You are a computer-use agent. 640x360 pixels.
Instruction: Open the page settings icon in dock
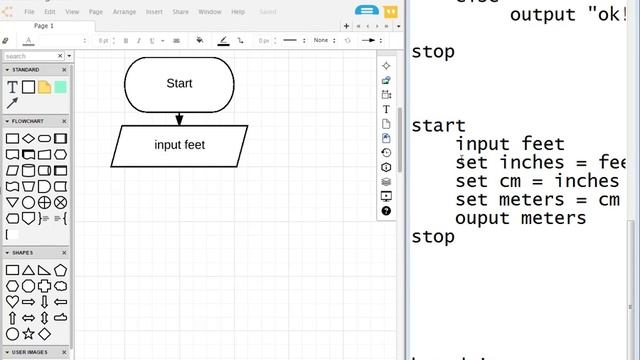(x=386, y=124)
